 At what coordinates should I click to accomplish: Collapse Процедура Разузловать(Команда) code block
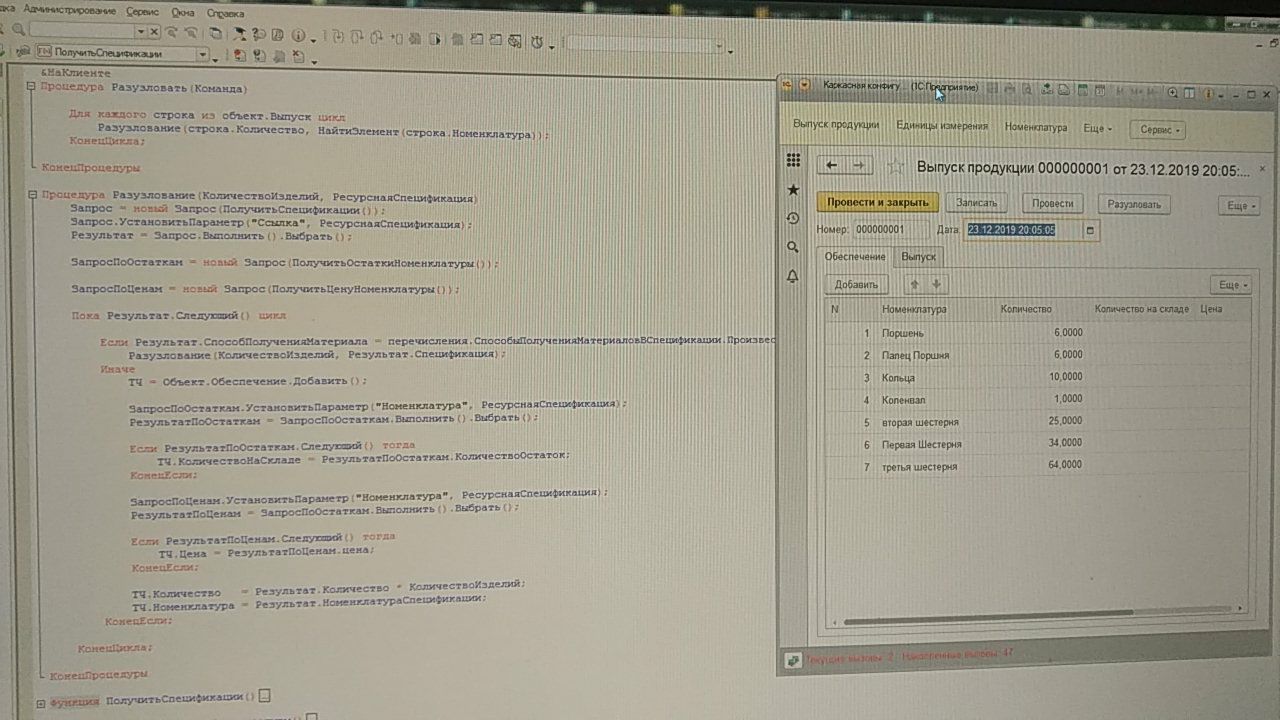(x=32, y=87)
